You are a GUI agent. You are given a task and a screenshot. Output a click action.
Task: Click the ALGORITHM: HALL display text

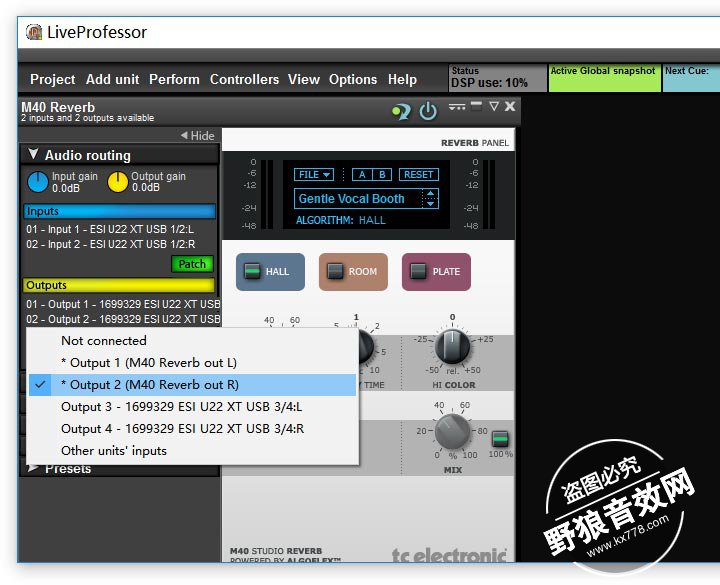(x=341, y=220)
